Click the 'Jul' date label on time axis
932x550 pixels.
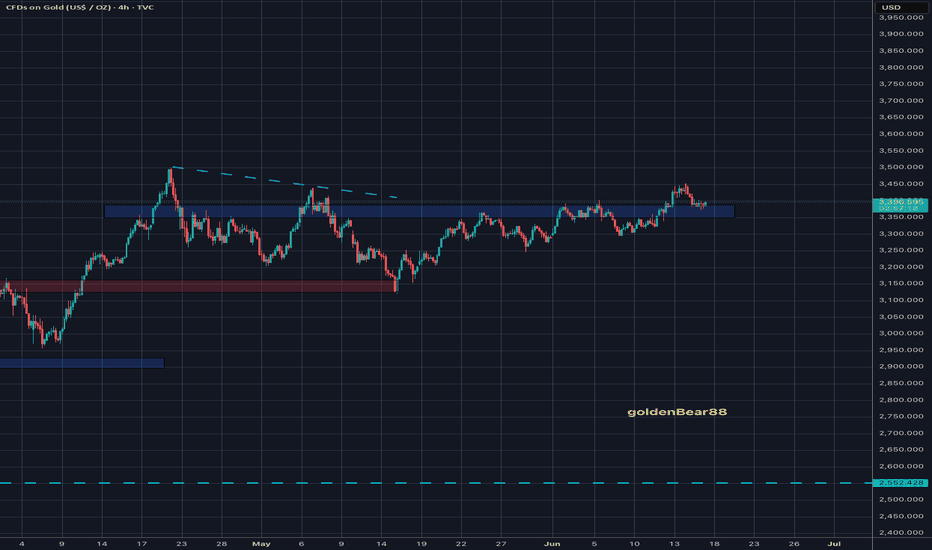coord(834,543)
